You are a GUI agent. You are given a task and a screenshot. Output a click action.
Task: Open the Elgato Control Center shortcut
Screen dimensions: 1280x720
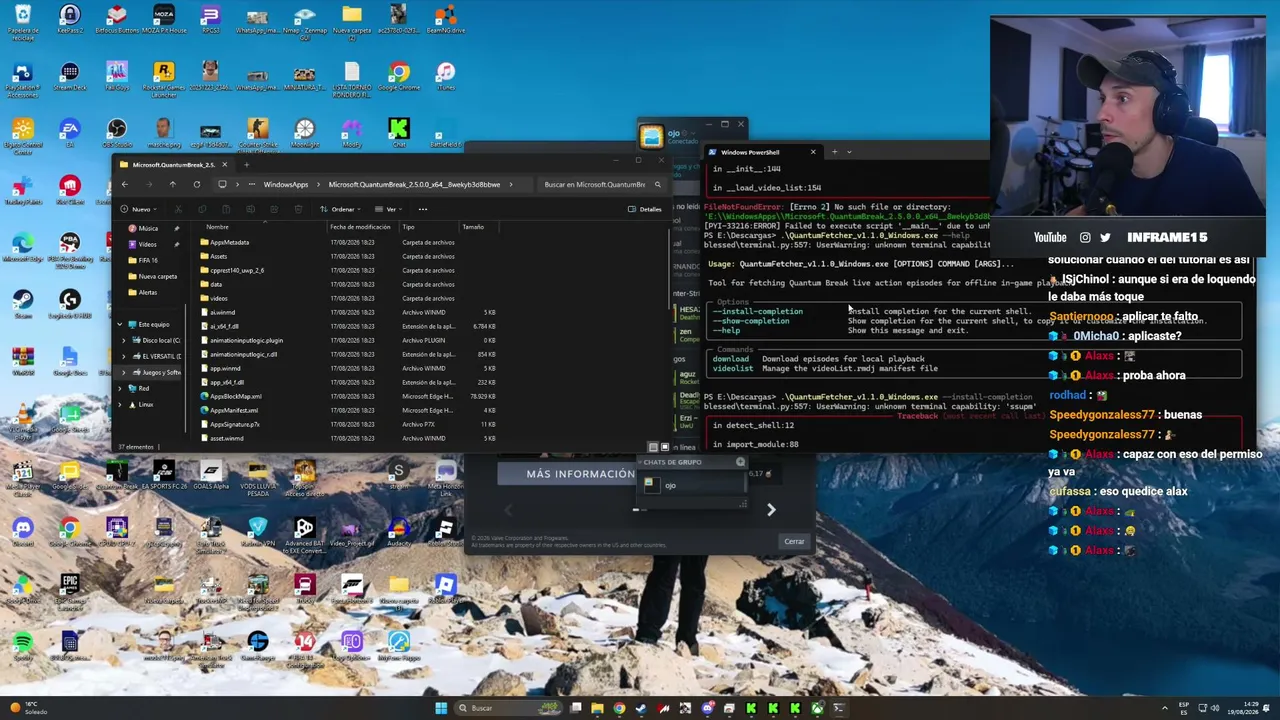23,134
